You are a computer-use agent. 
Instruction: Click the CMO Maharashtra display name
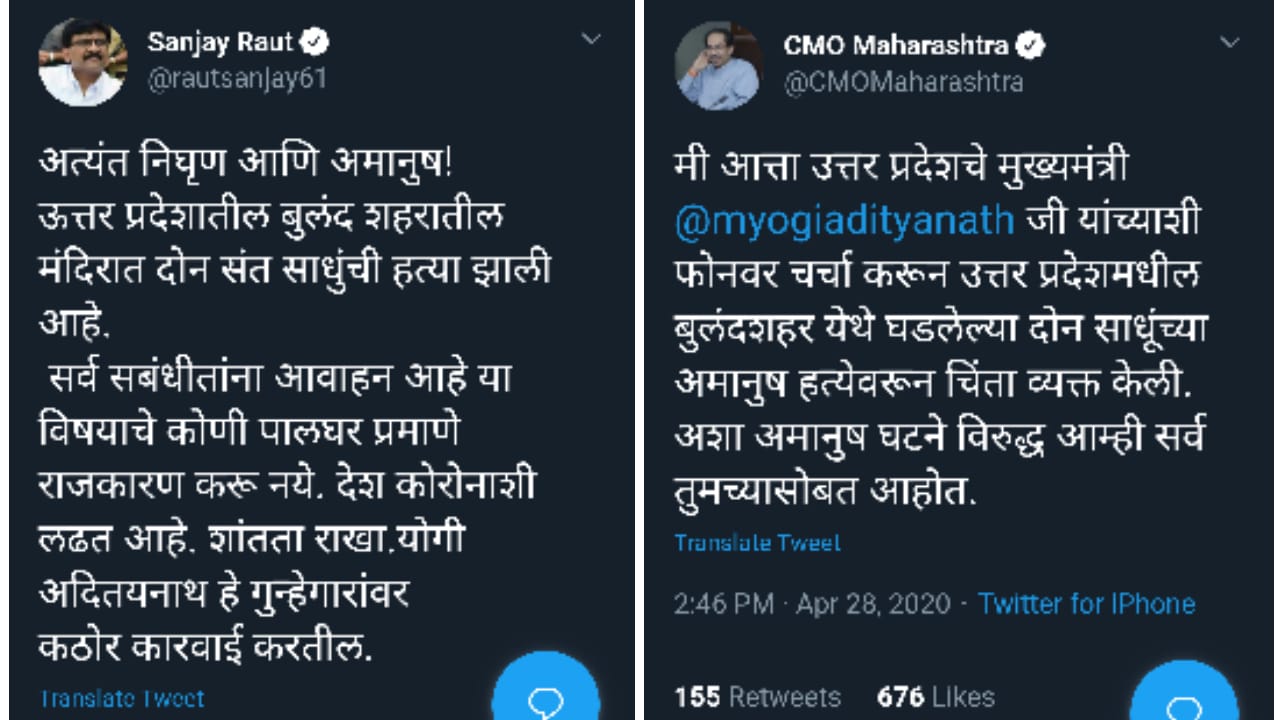click(896, 45)
